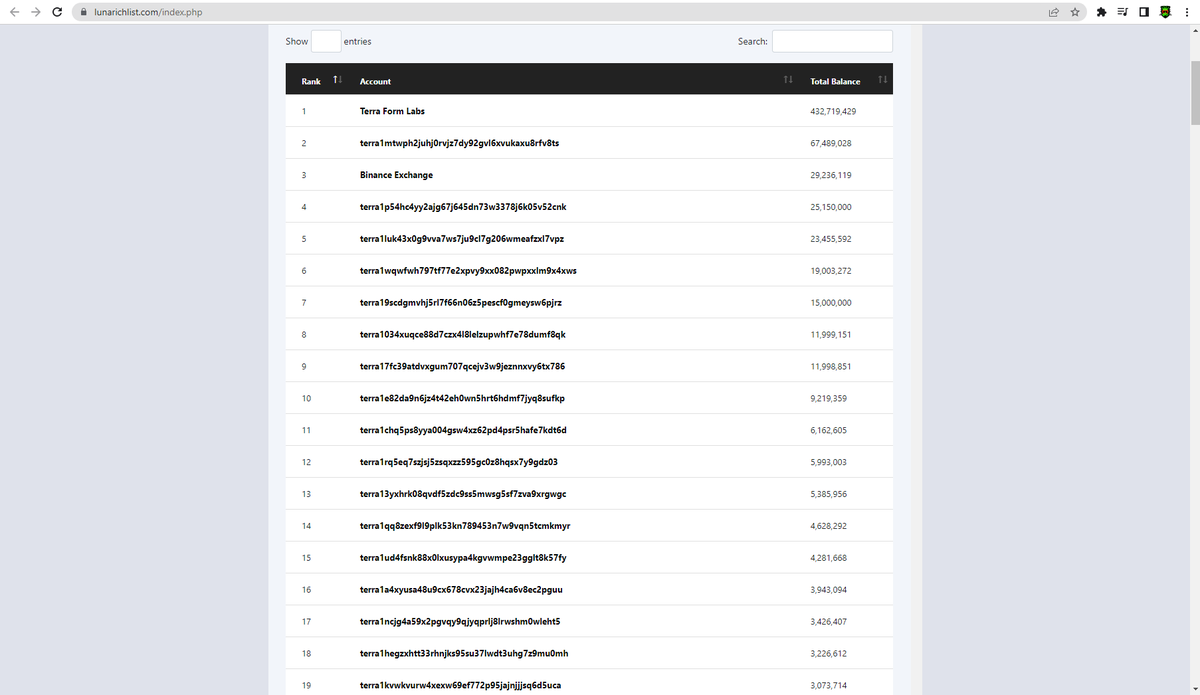Screen dimensions: 1200x695
Task: Click the Account column header label
Action: coord(375,81)
